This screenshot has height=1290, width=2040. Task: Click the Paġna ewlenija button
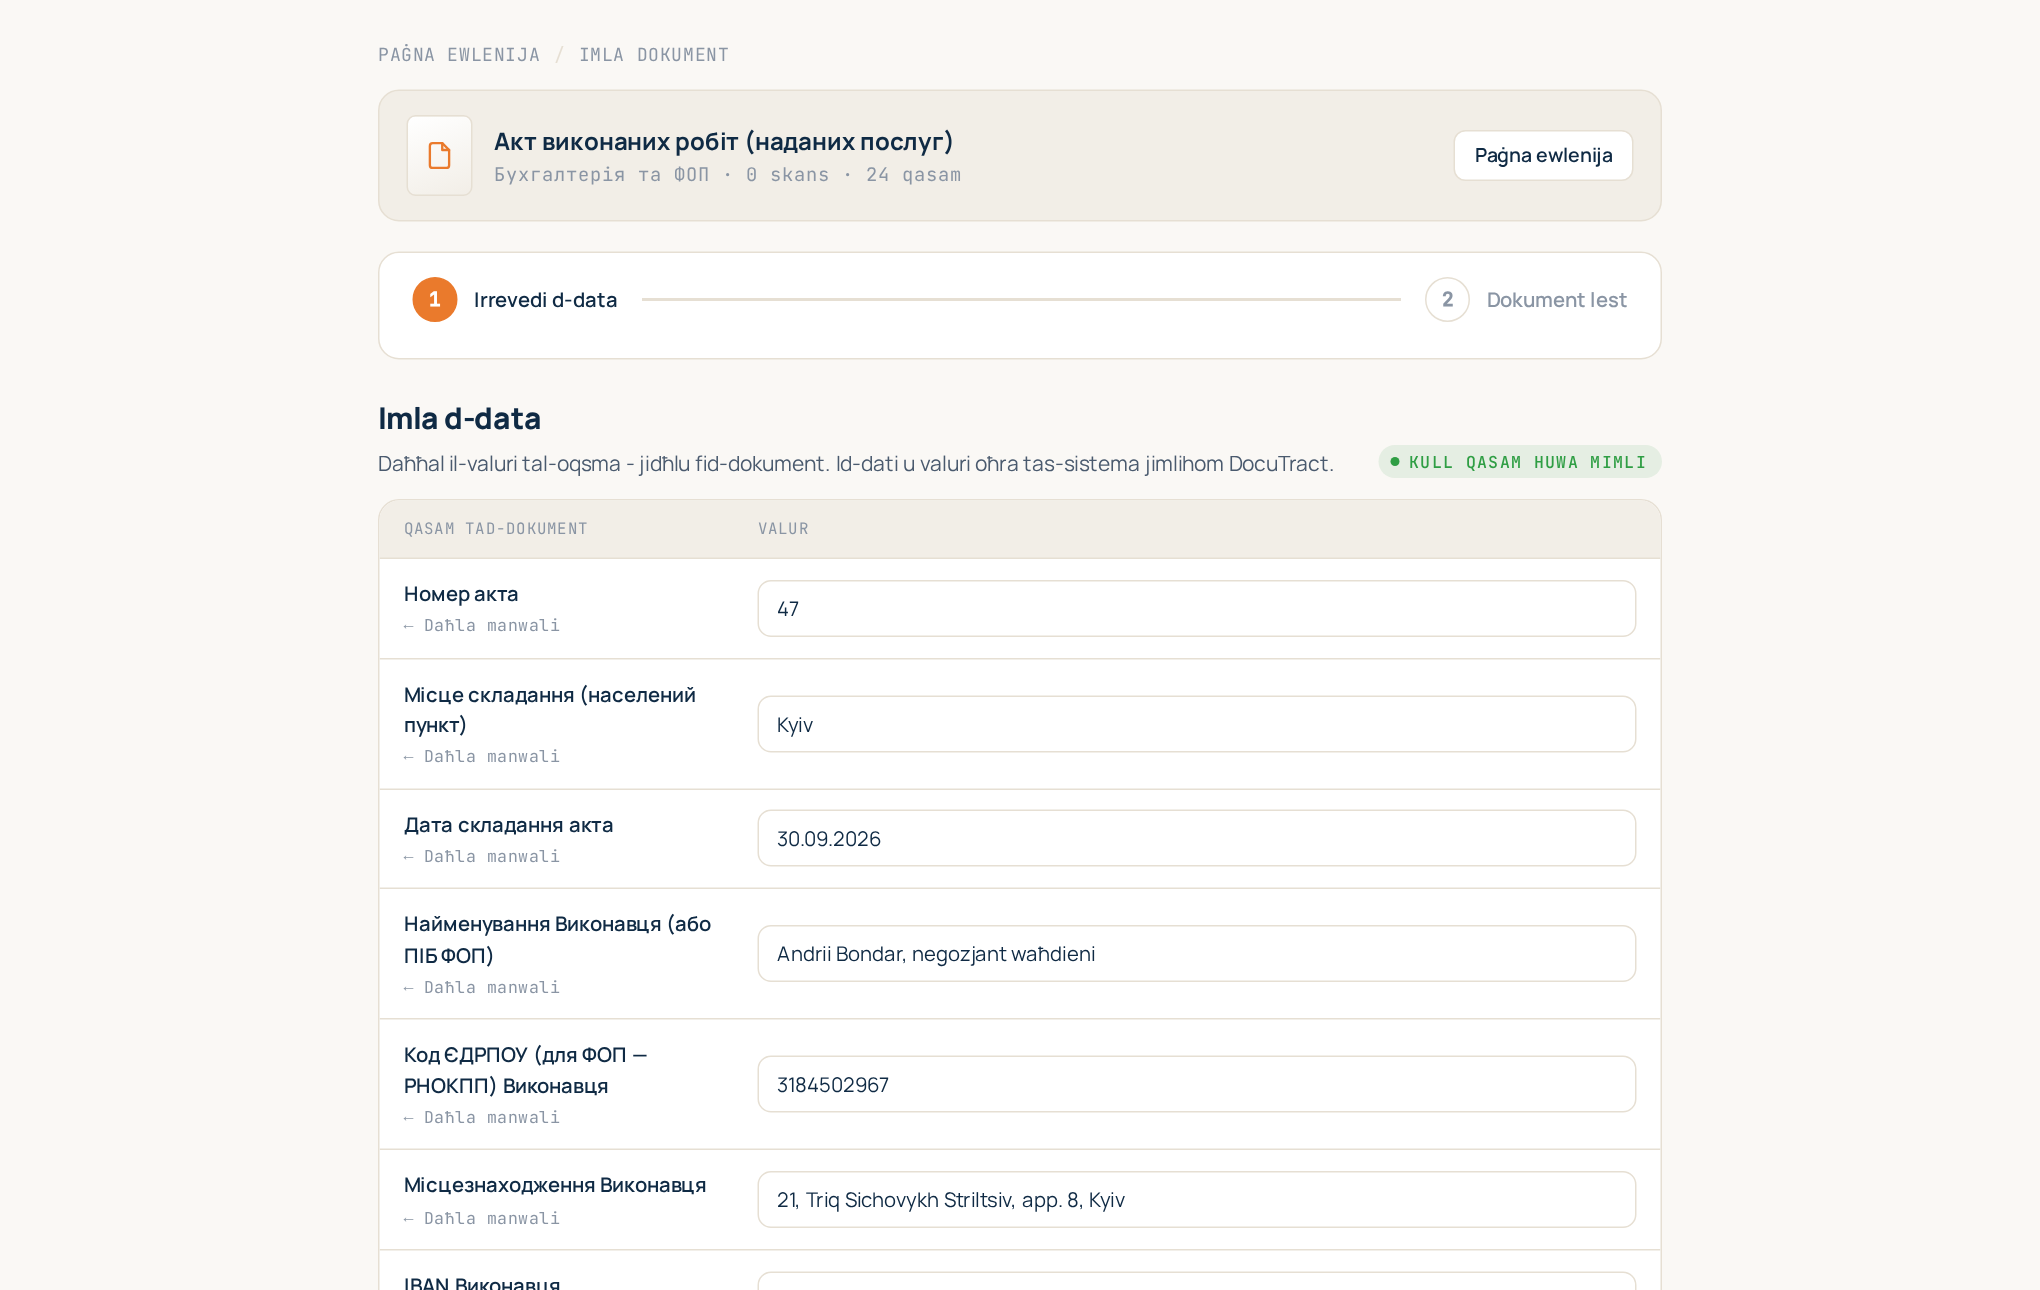[1543, 155]
